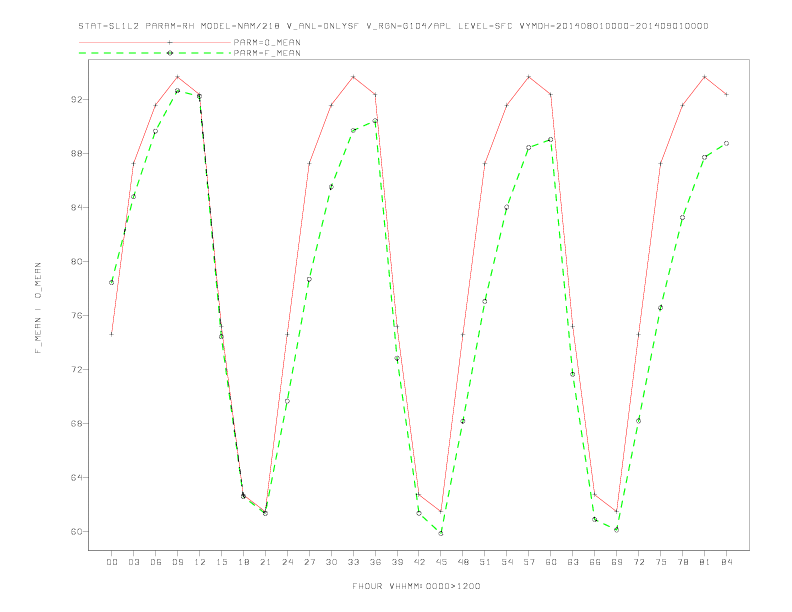The height and width of the screenshot is (612, 792).
Task: Click the chart title starting STAT=SL1L2
Action: [x=393, y=26]
